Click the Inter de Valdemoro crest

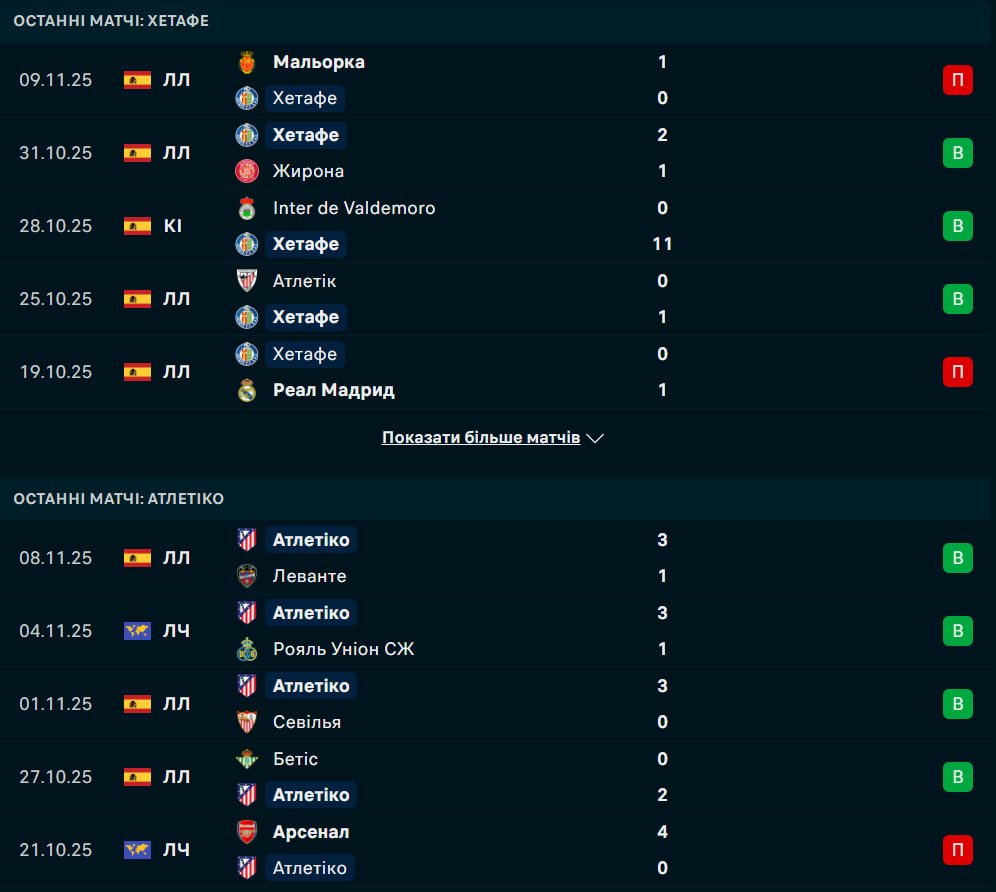pyautogui.click(x=246, y=208)
